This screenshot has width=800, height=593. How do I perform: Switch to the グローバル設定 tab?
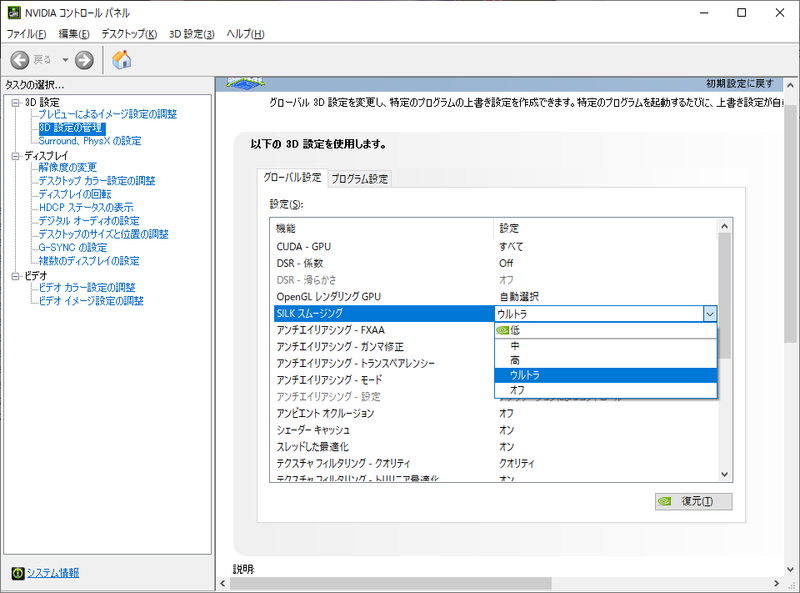[x=292, y=178]
